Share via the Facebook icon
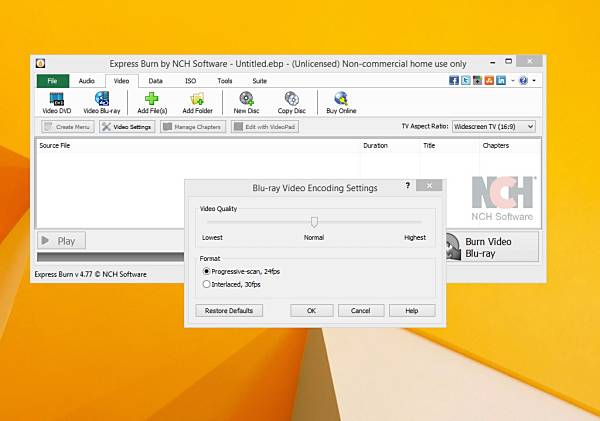 454,80
